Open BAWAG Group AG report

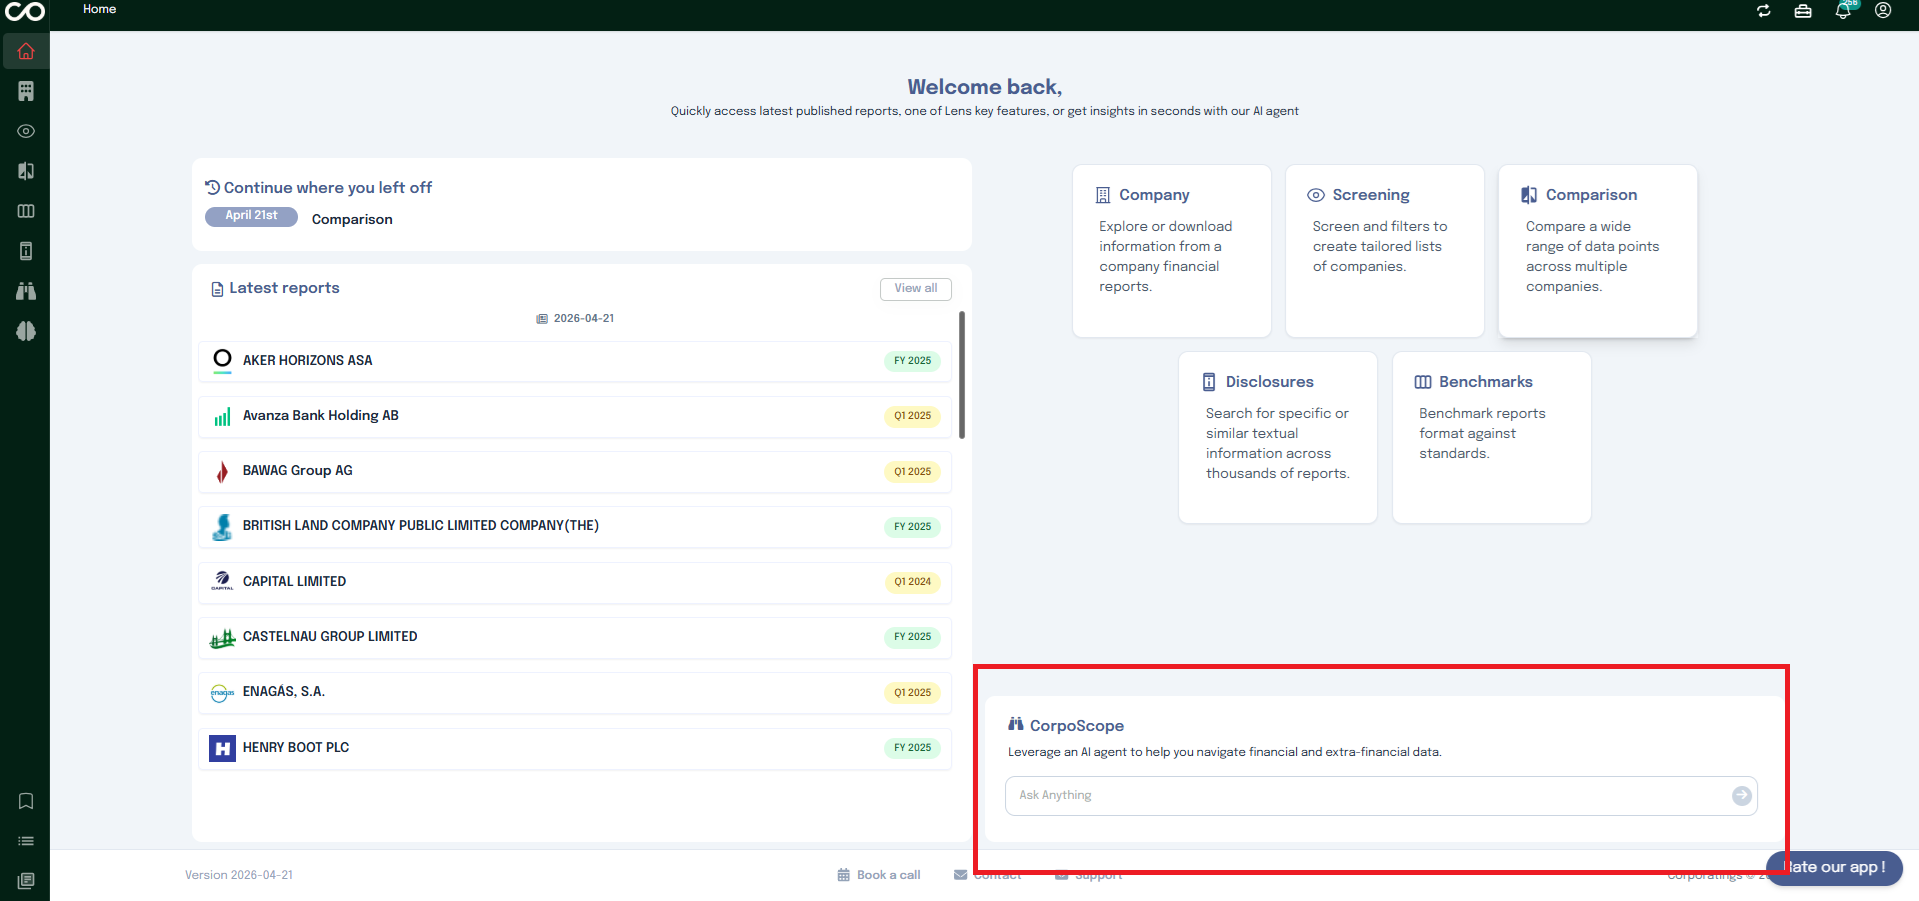click(x=575, y=471)
